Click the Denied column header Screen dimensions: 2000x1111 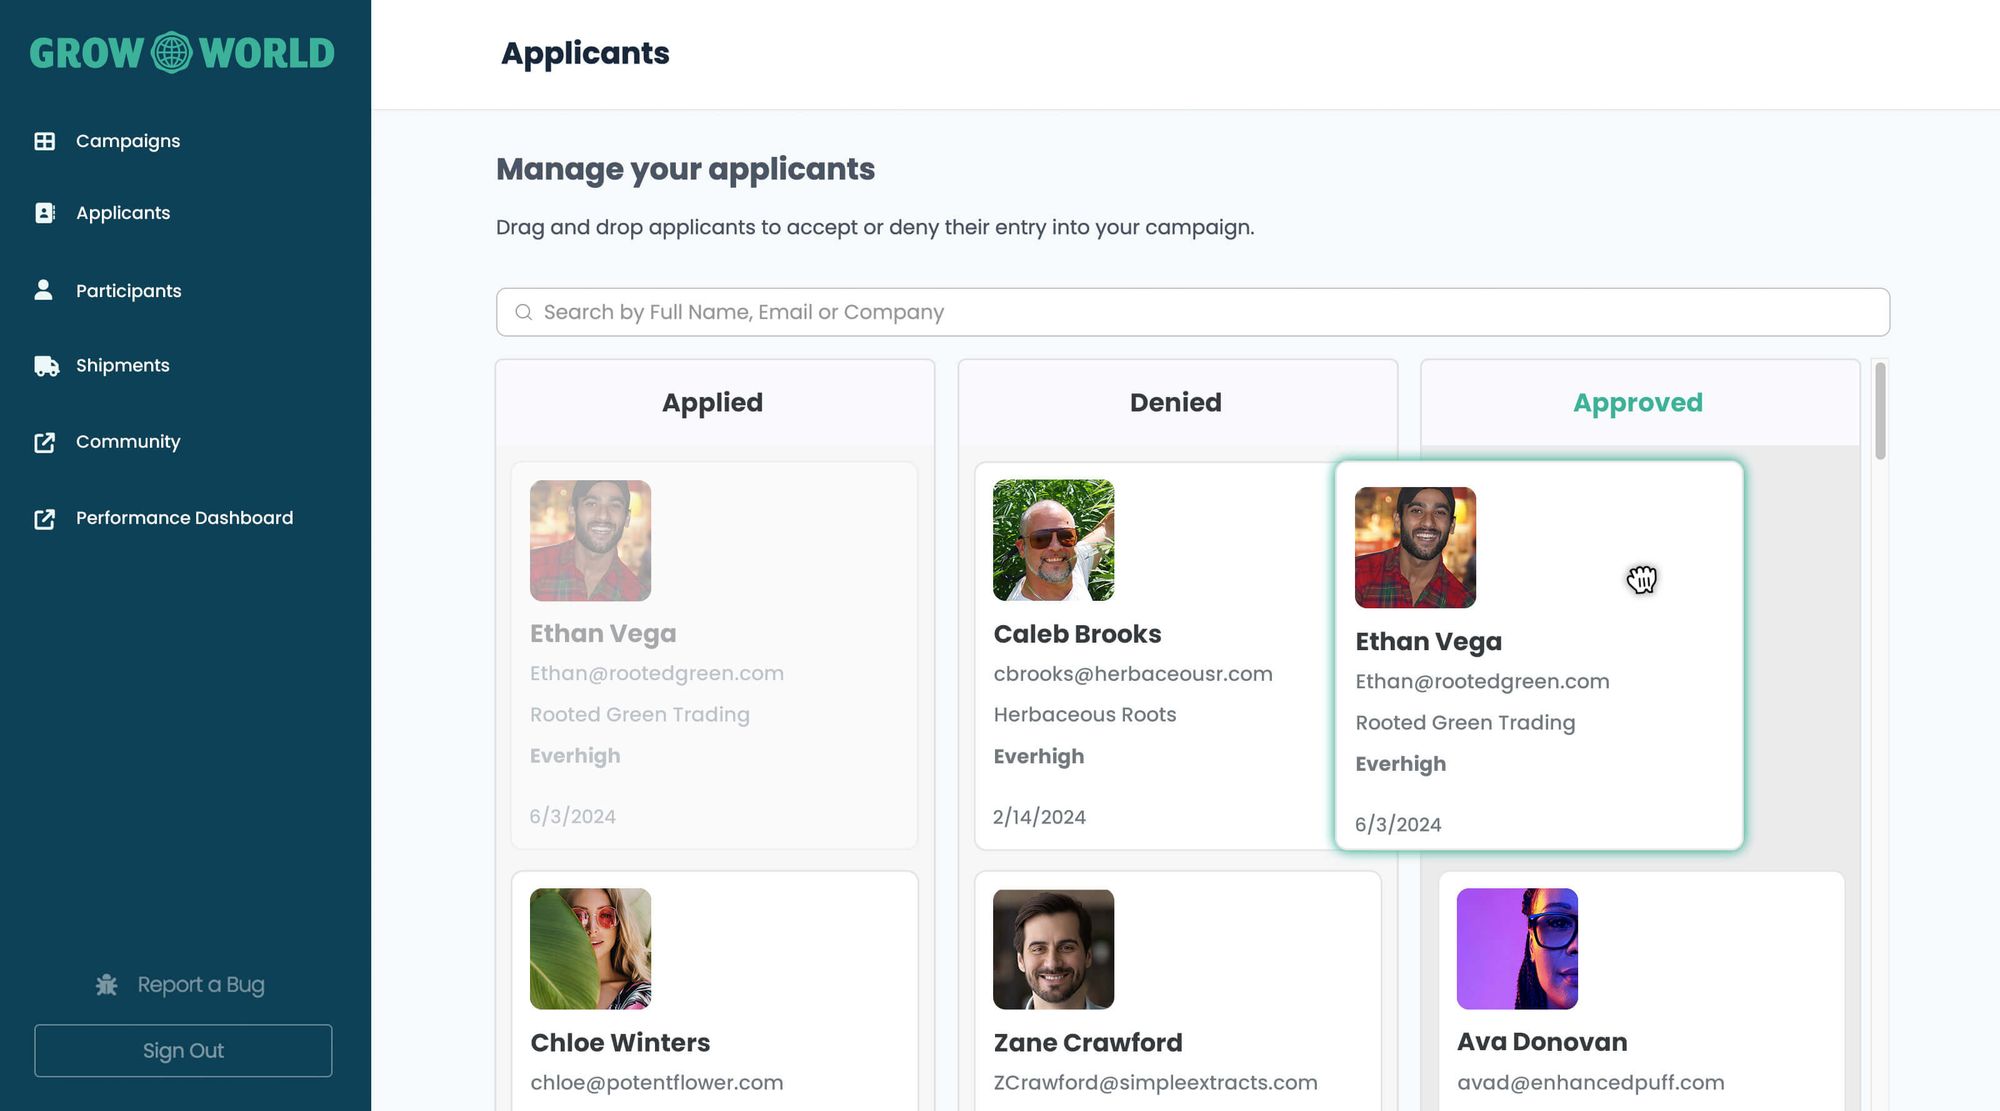click(1175, 403)
